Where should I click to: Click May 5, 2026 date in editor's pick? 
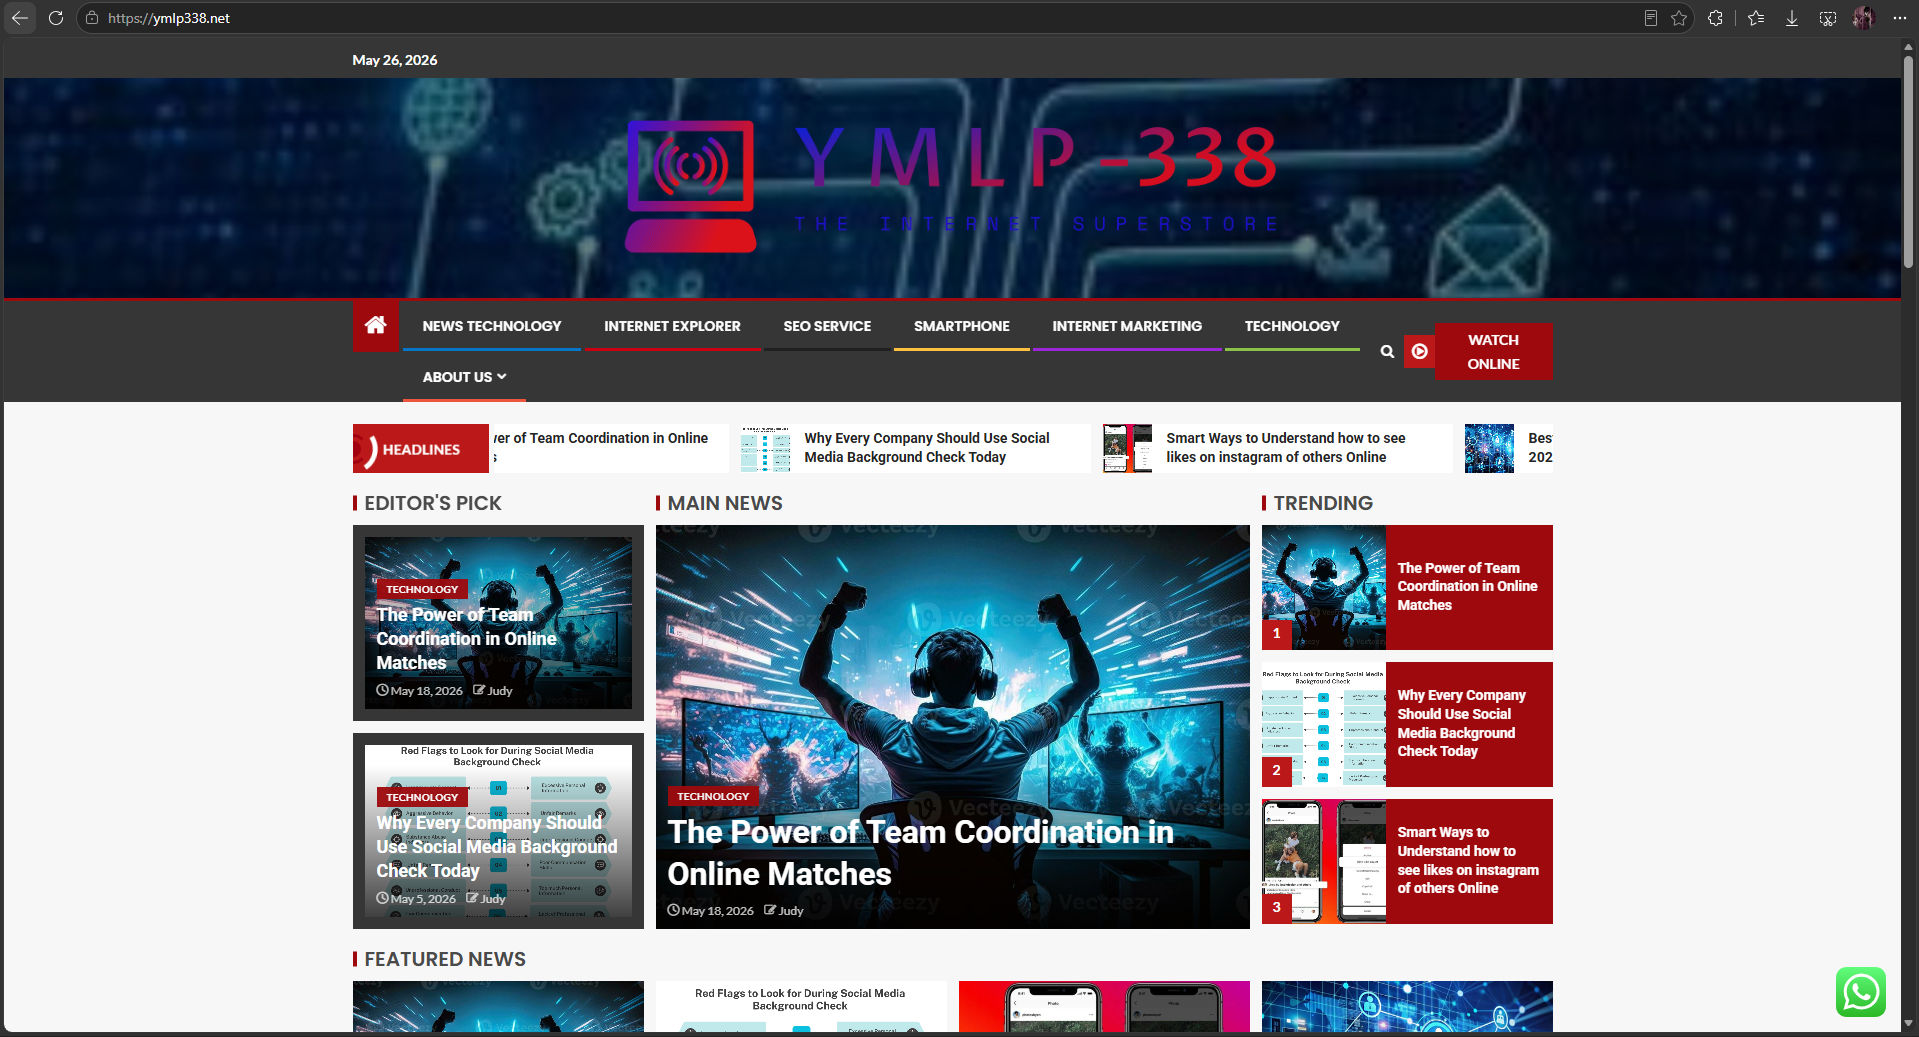coord(422,899)
